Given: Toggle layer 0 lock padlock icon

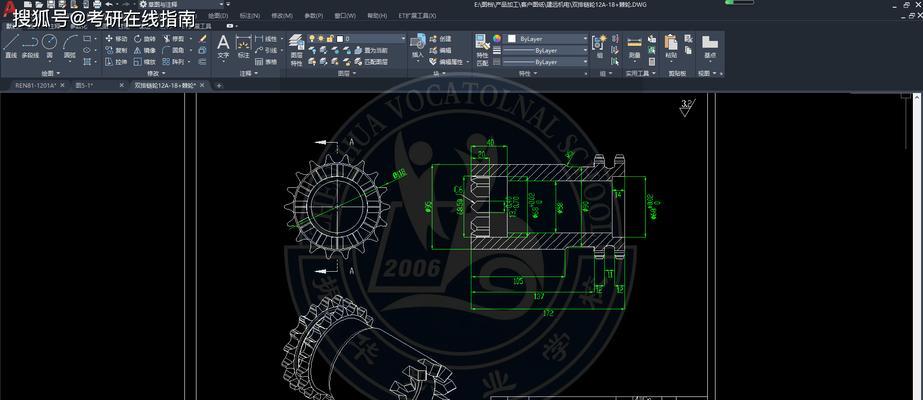Looking at the screenshot, I should [330, 39].
